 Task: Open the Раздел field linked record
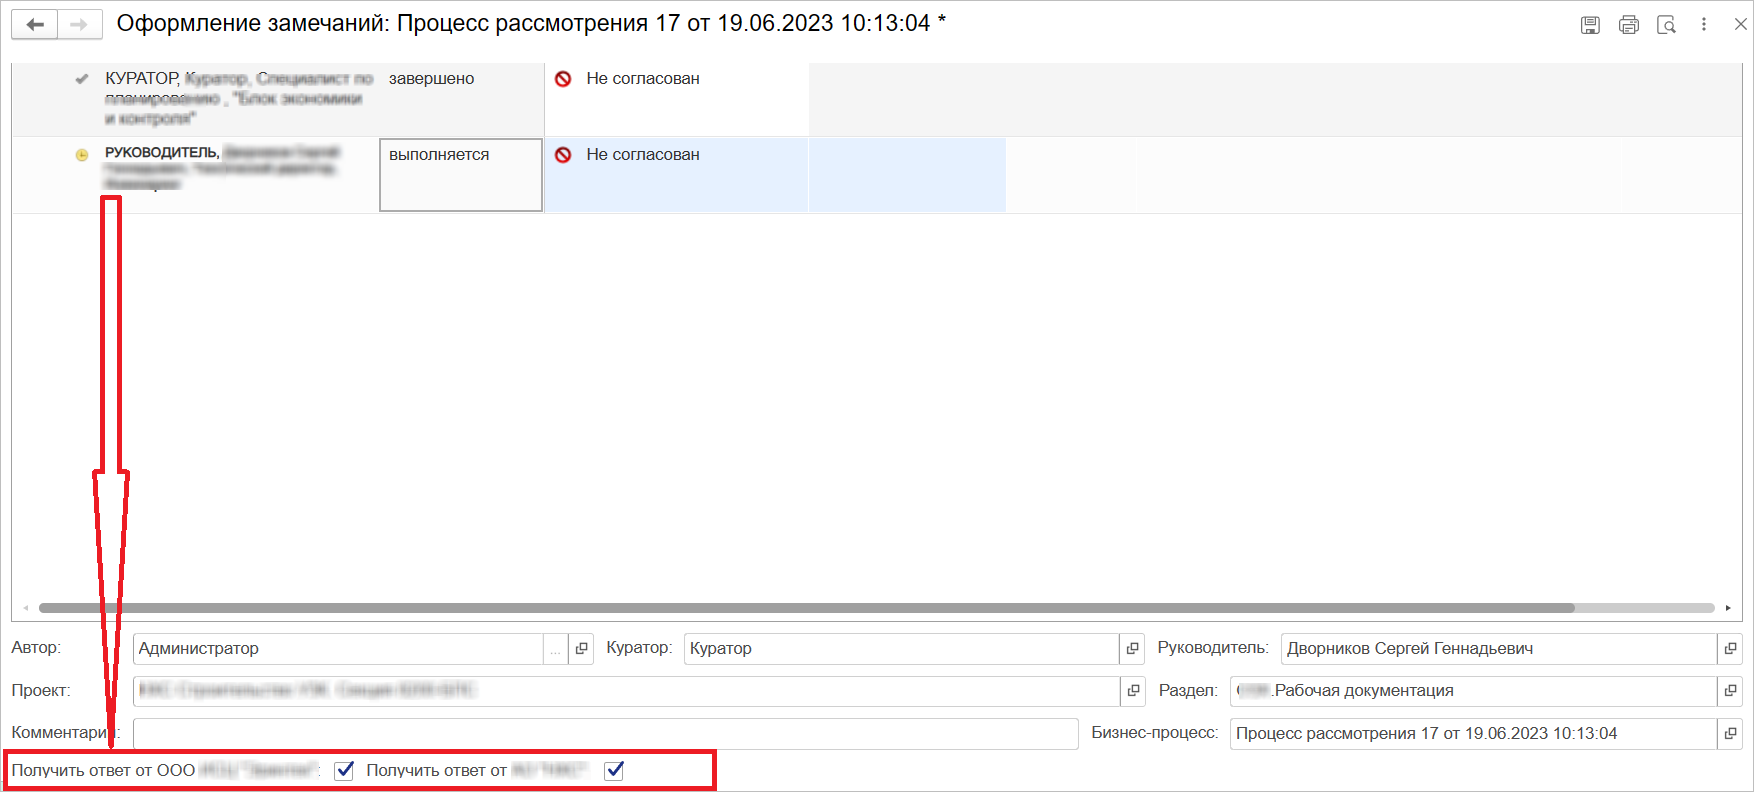1730,691
